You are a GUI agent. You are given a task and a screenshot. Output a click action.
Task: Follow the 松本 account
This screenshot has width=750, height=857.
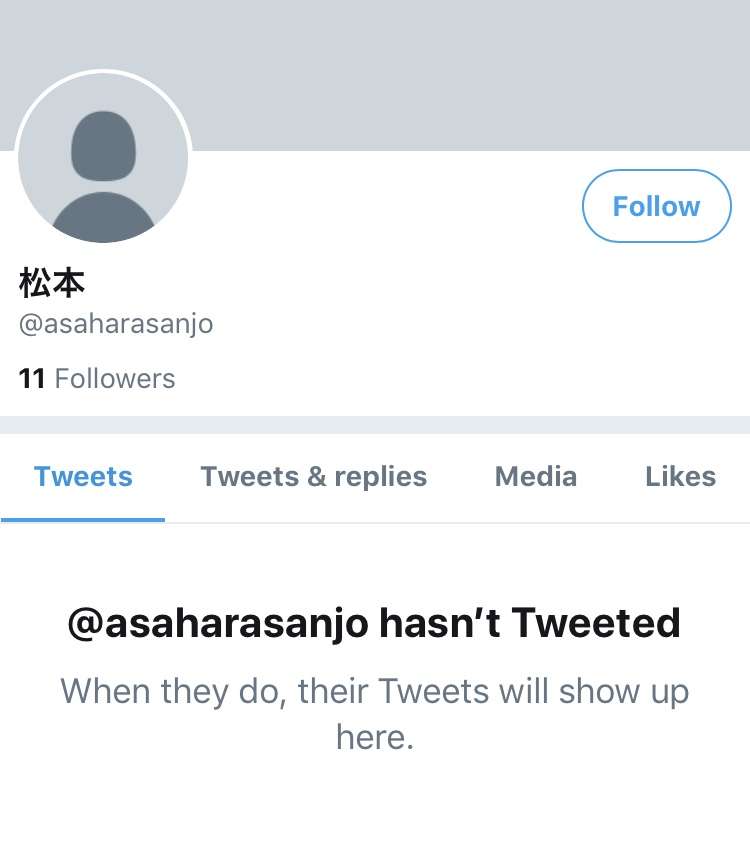[x=657, y=206]
